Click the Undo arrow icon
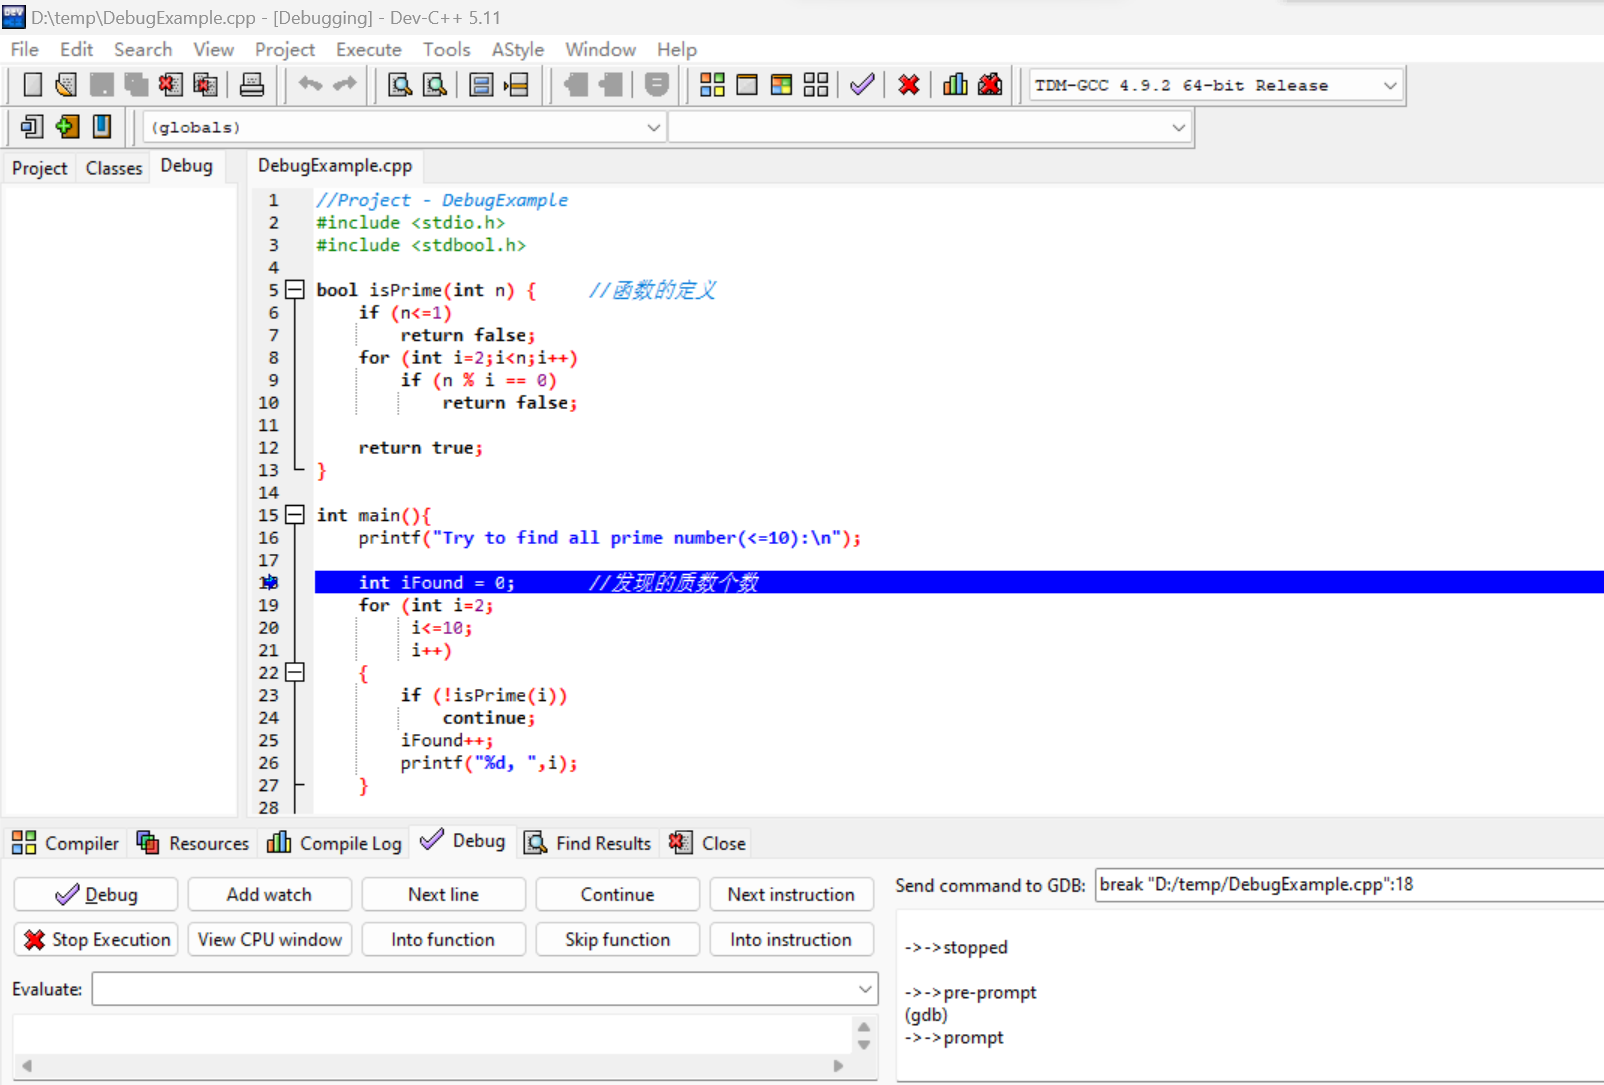The height and width of the screenshot is (1085, 1604). pos(310,85)
